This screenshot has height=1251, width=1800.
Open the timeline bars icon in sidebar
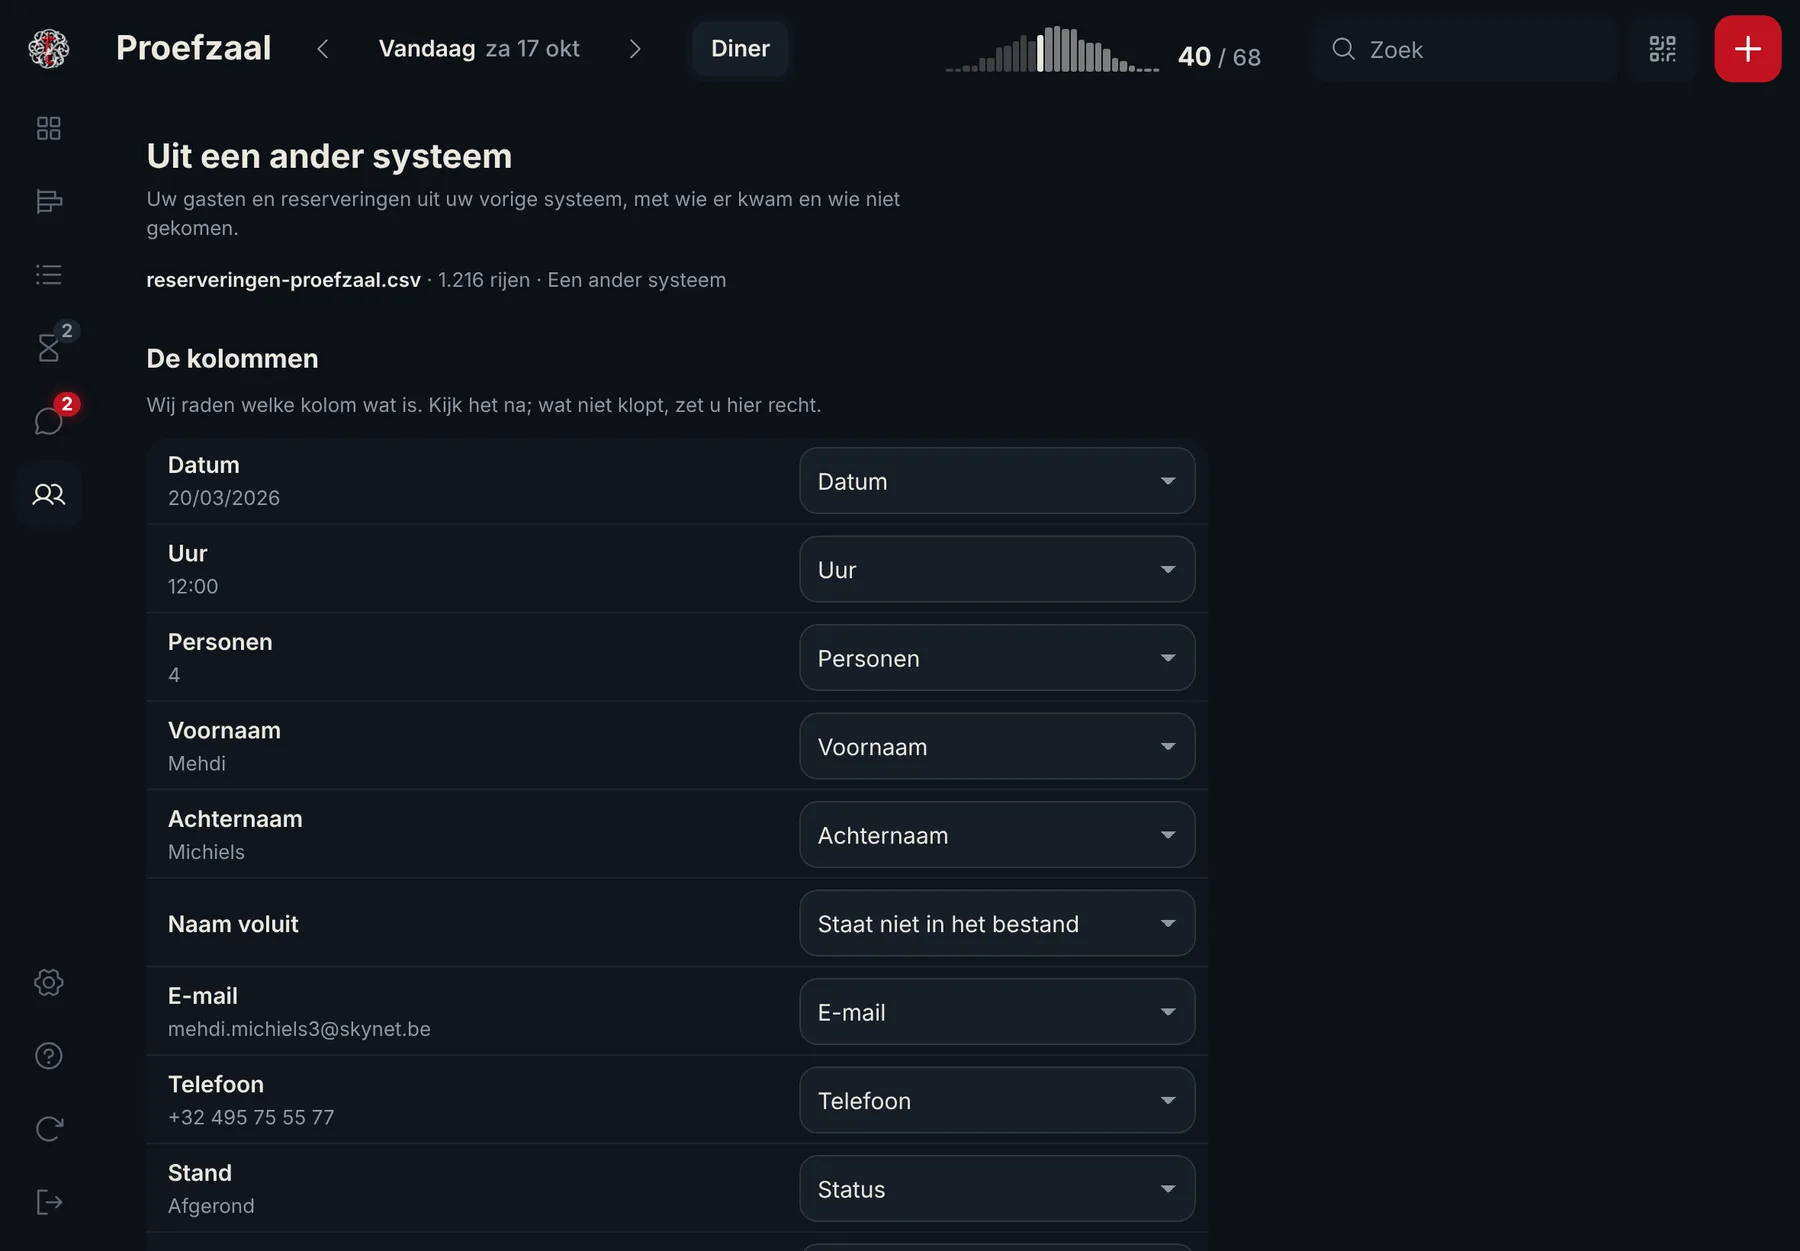click(x=48, y=201)
